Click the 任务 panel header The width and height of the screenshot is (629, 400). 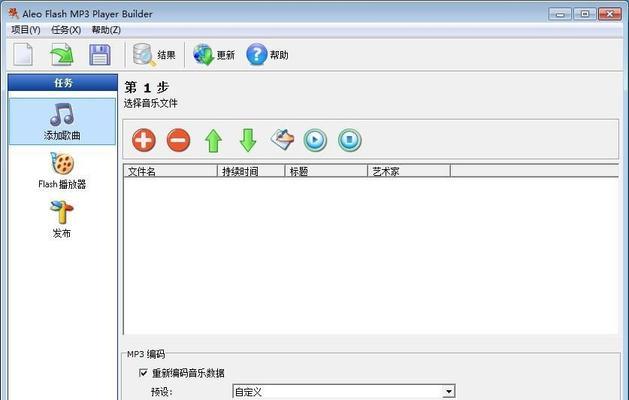[x=63, y=83]
